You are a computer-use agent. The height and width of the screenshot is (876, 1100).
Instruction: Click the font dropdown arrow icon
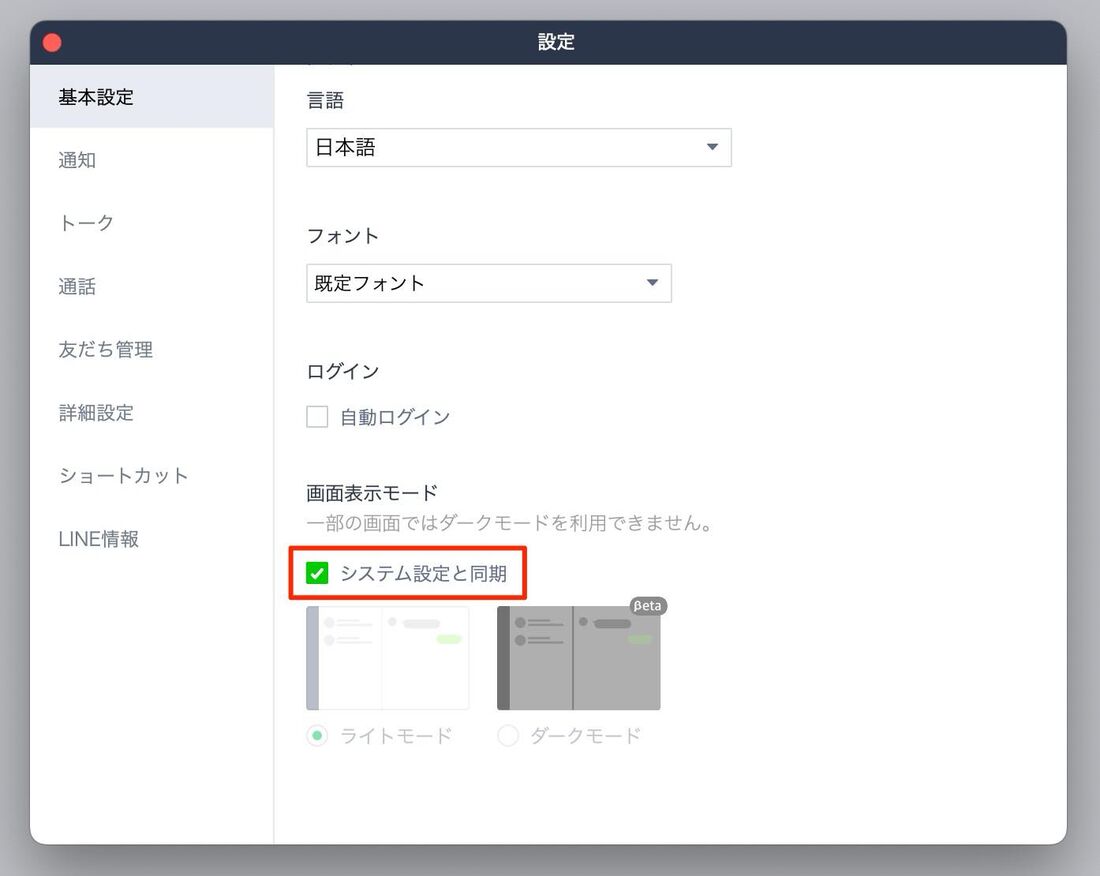coord(652,283)
